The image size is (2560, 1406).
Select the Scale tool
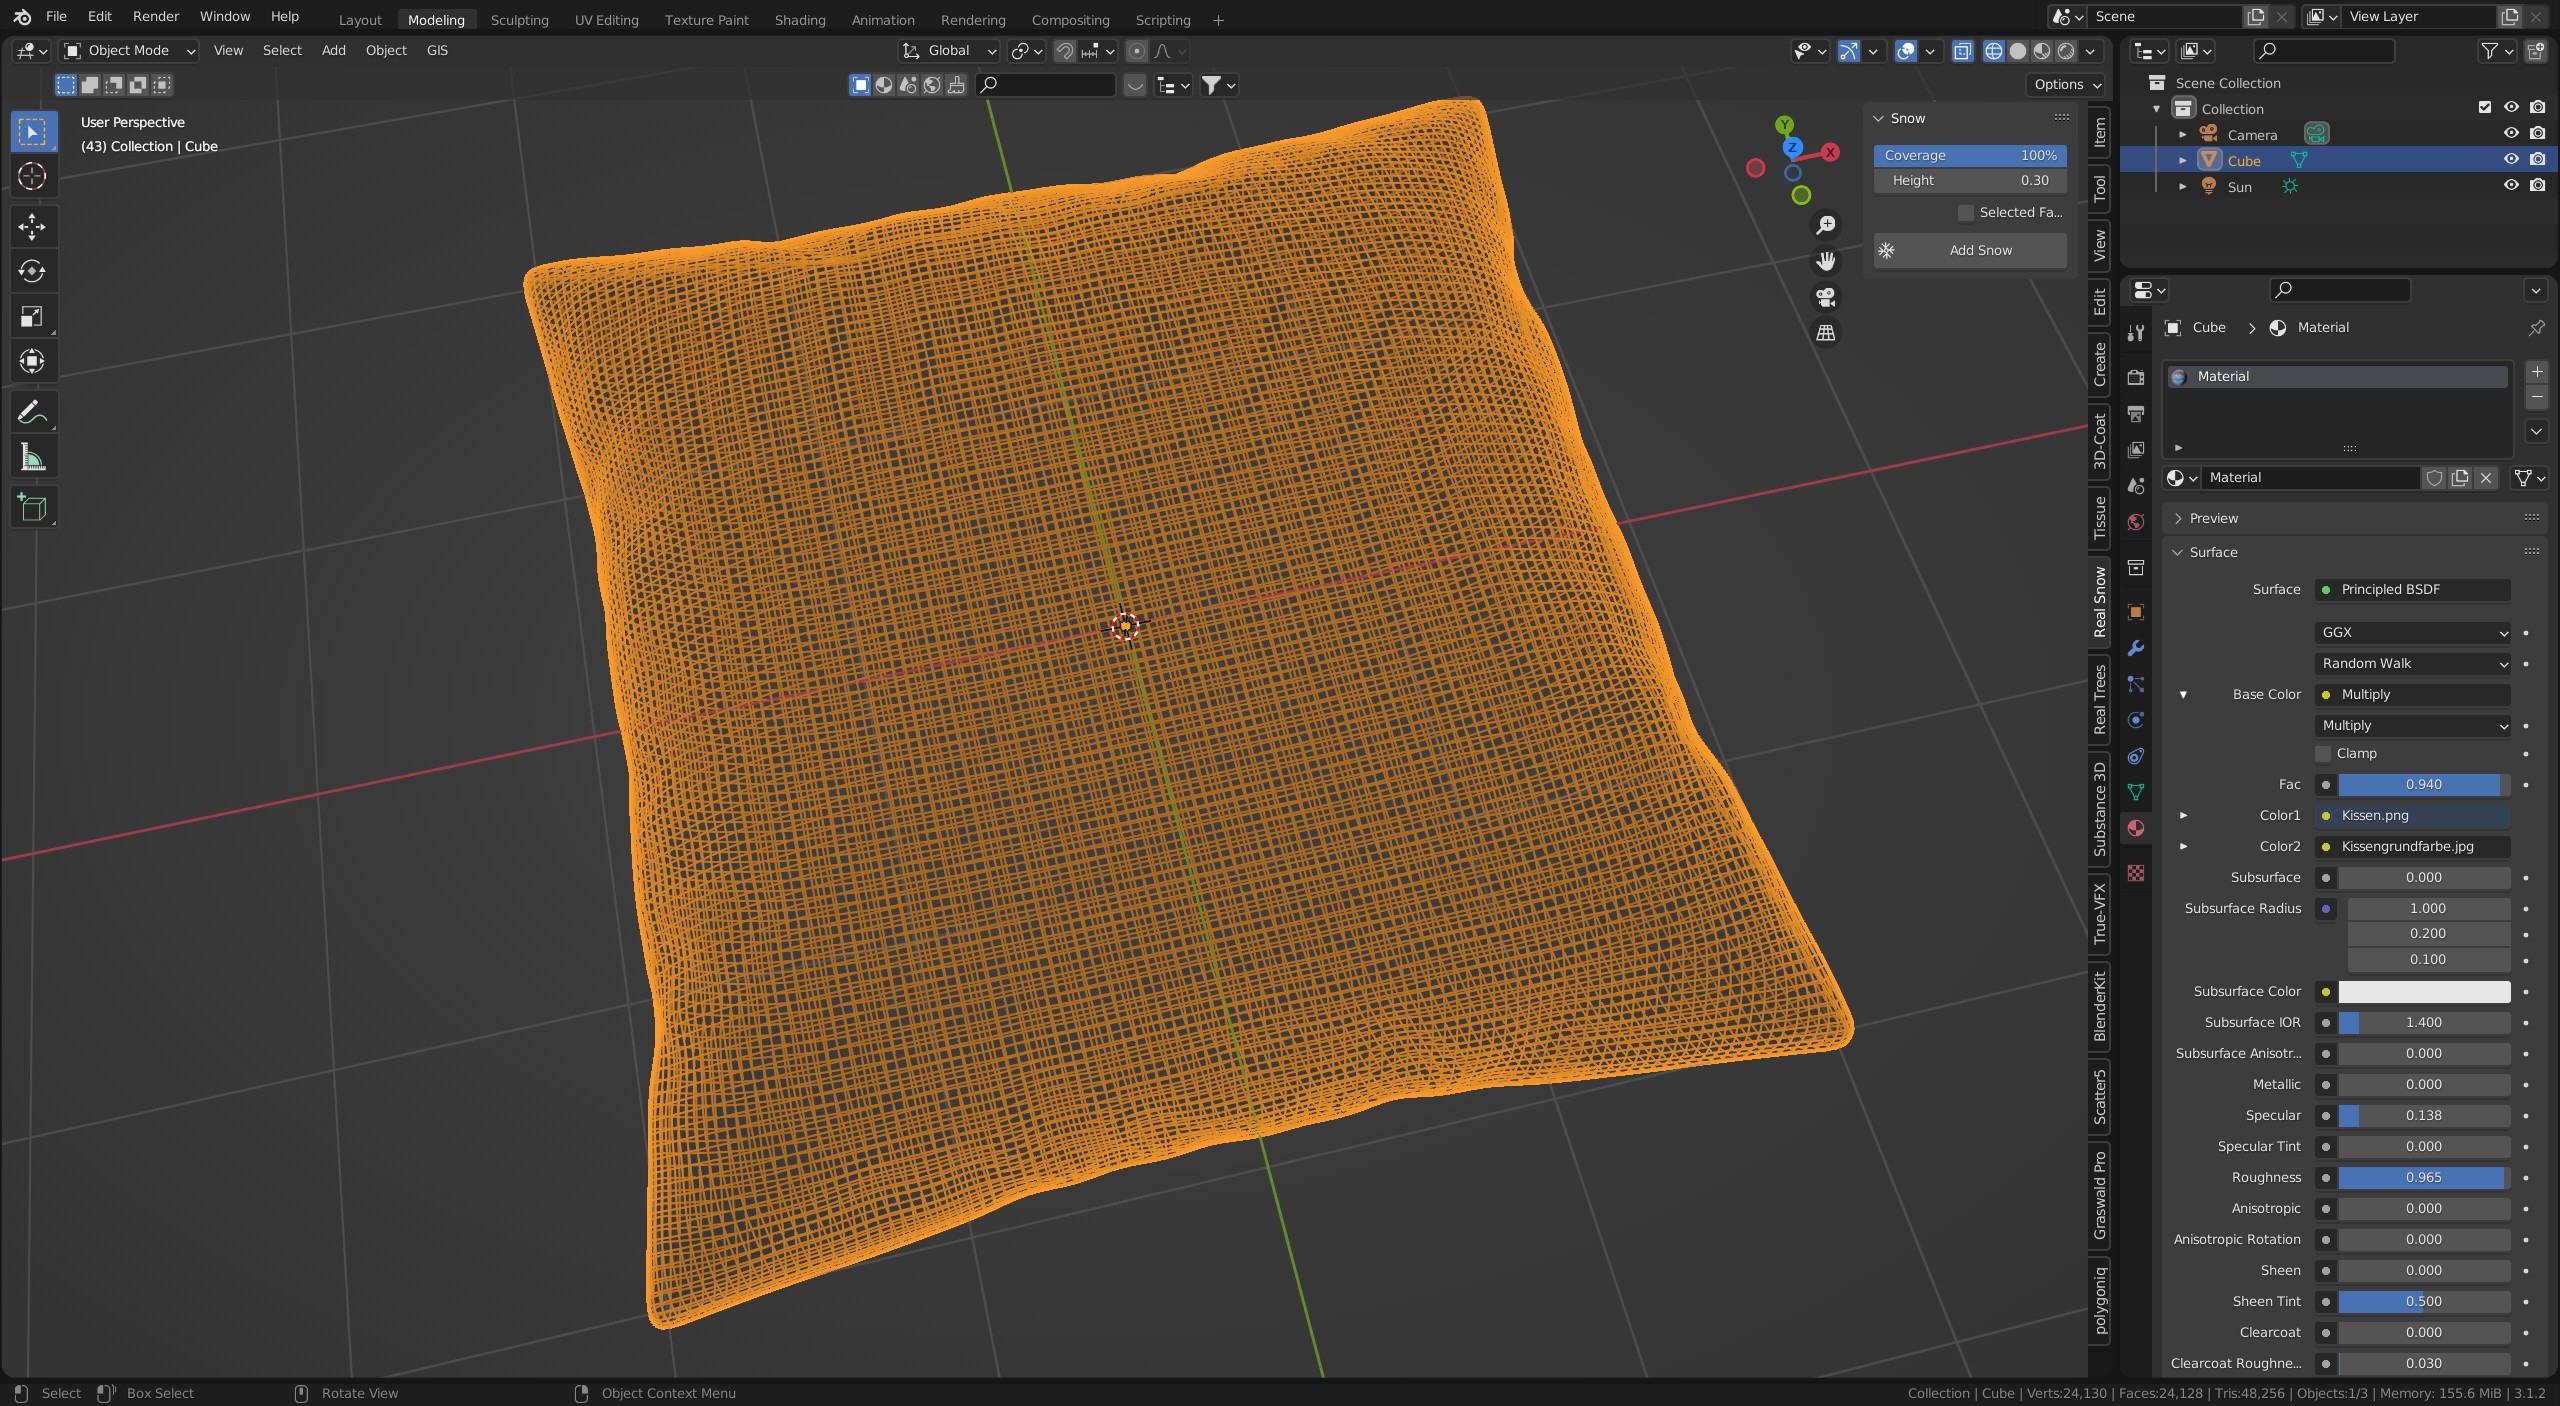(x=32, y=317)
